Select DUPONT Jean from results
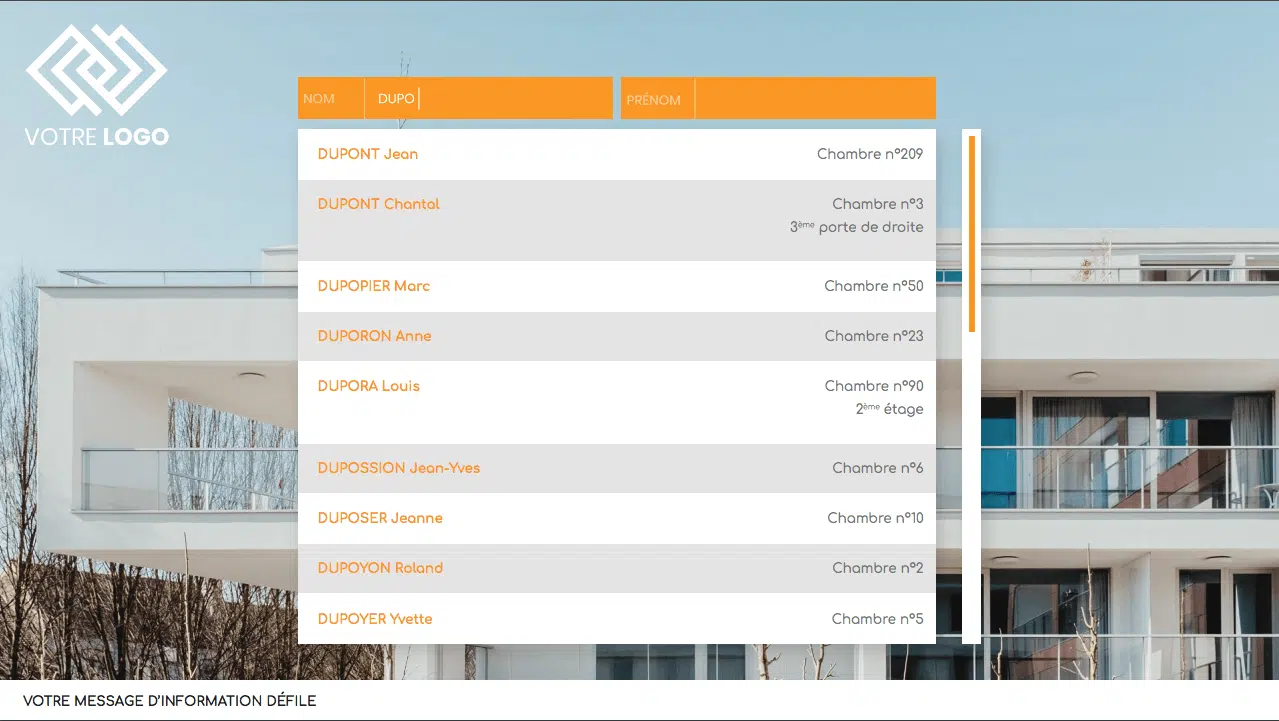Image resolution: width=1279 pixels, height=721 pixels. click(368, 154)
